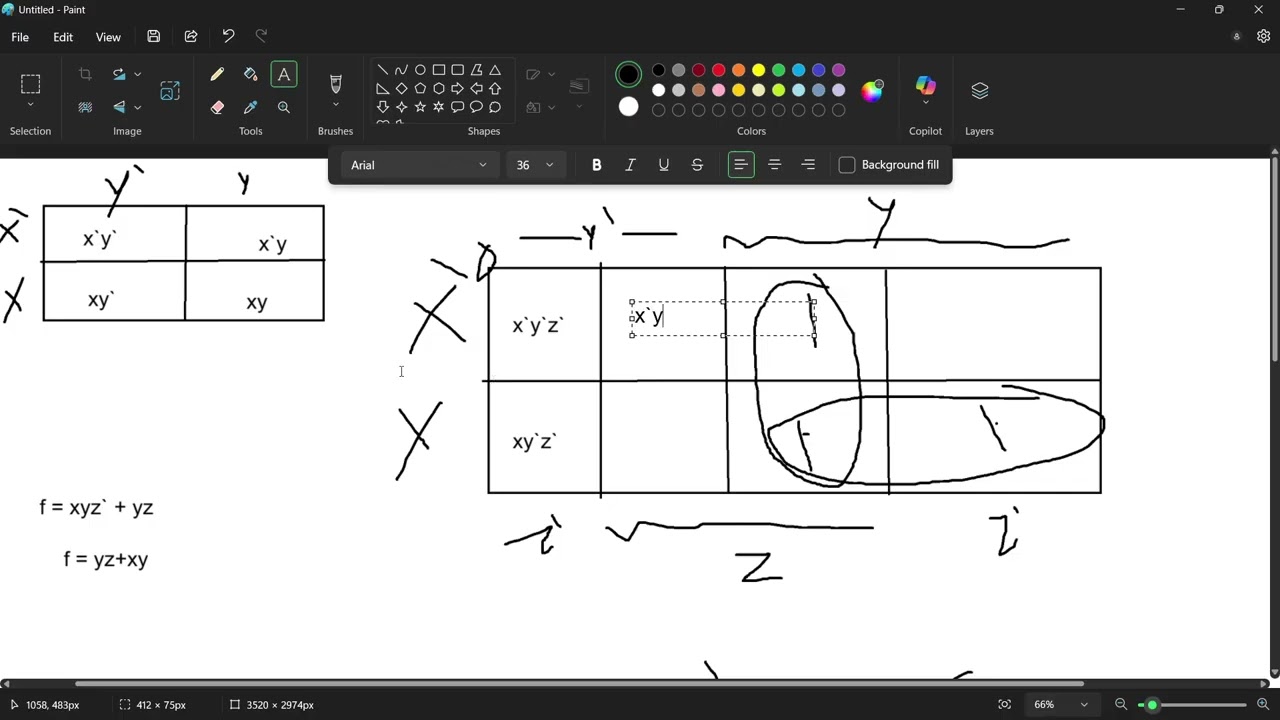Choose the Diamond shape
Screen dimensions: 1280x720
(x=401, y=88)
